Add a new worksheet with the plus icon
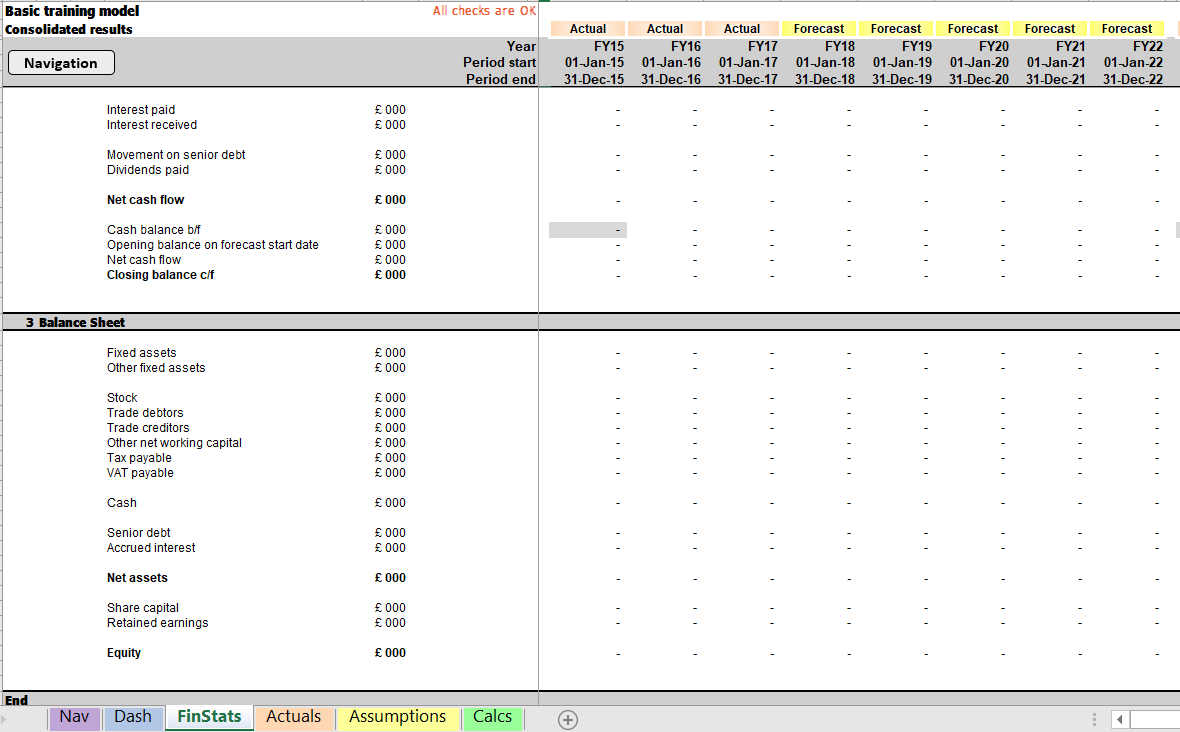 pos(567,719)
